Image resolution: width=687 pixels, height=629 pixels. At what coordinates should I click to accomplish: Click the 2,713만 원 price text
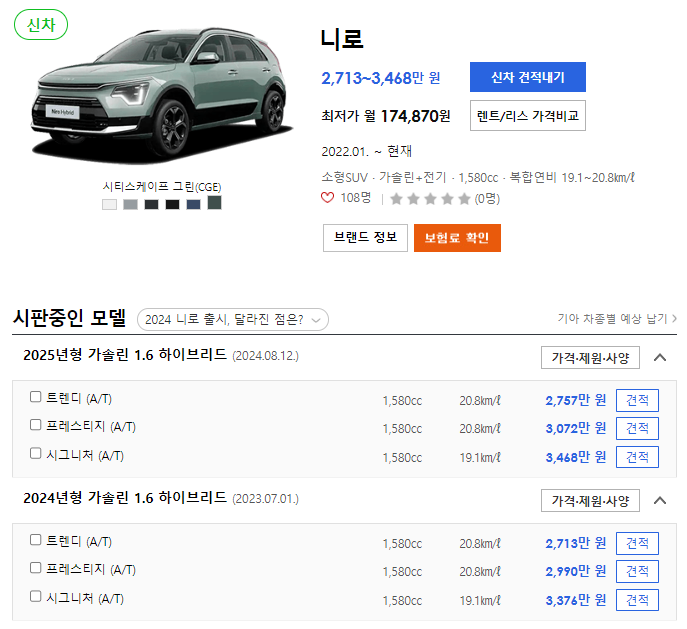pos(576,544)
